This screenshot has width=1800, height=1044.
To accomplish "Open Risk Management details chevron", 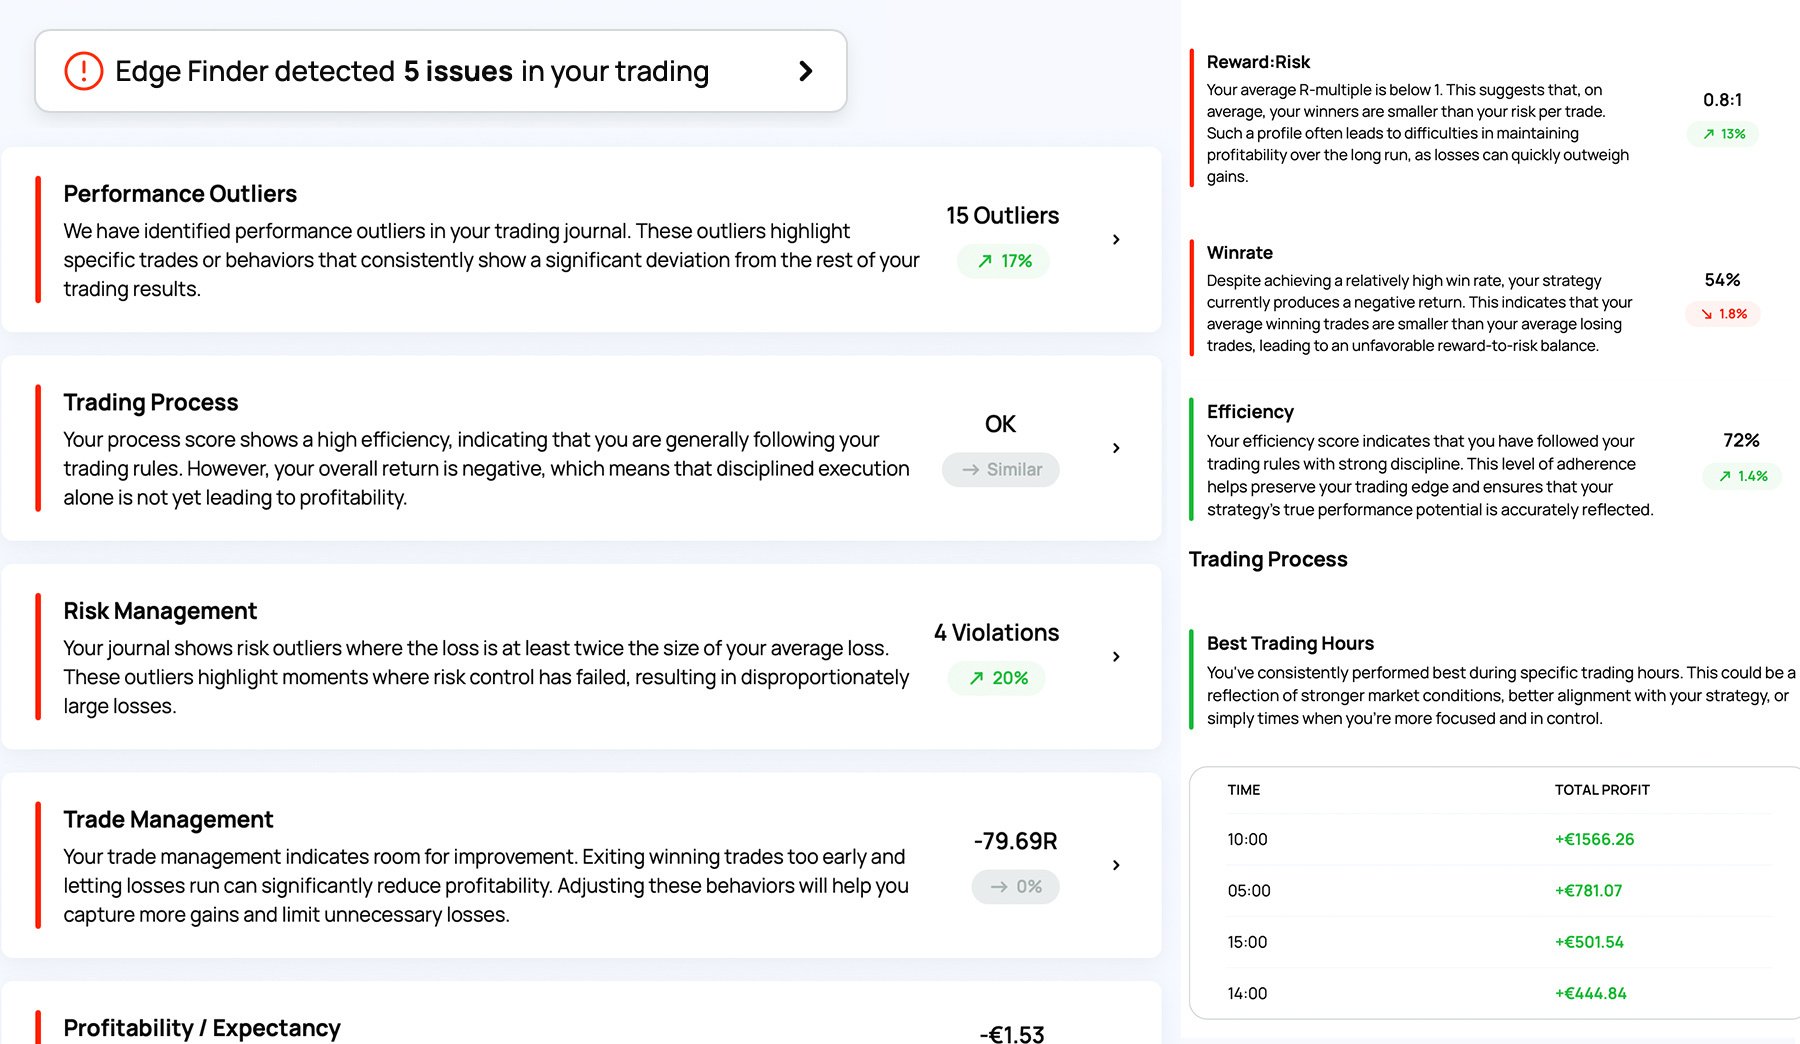I will click(x=1116, y=657).
